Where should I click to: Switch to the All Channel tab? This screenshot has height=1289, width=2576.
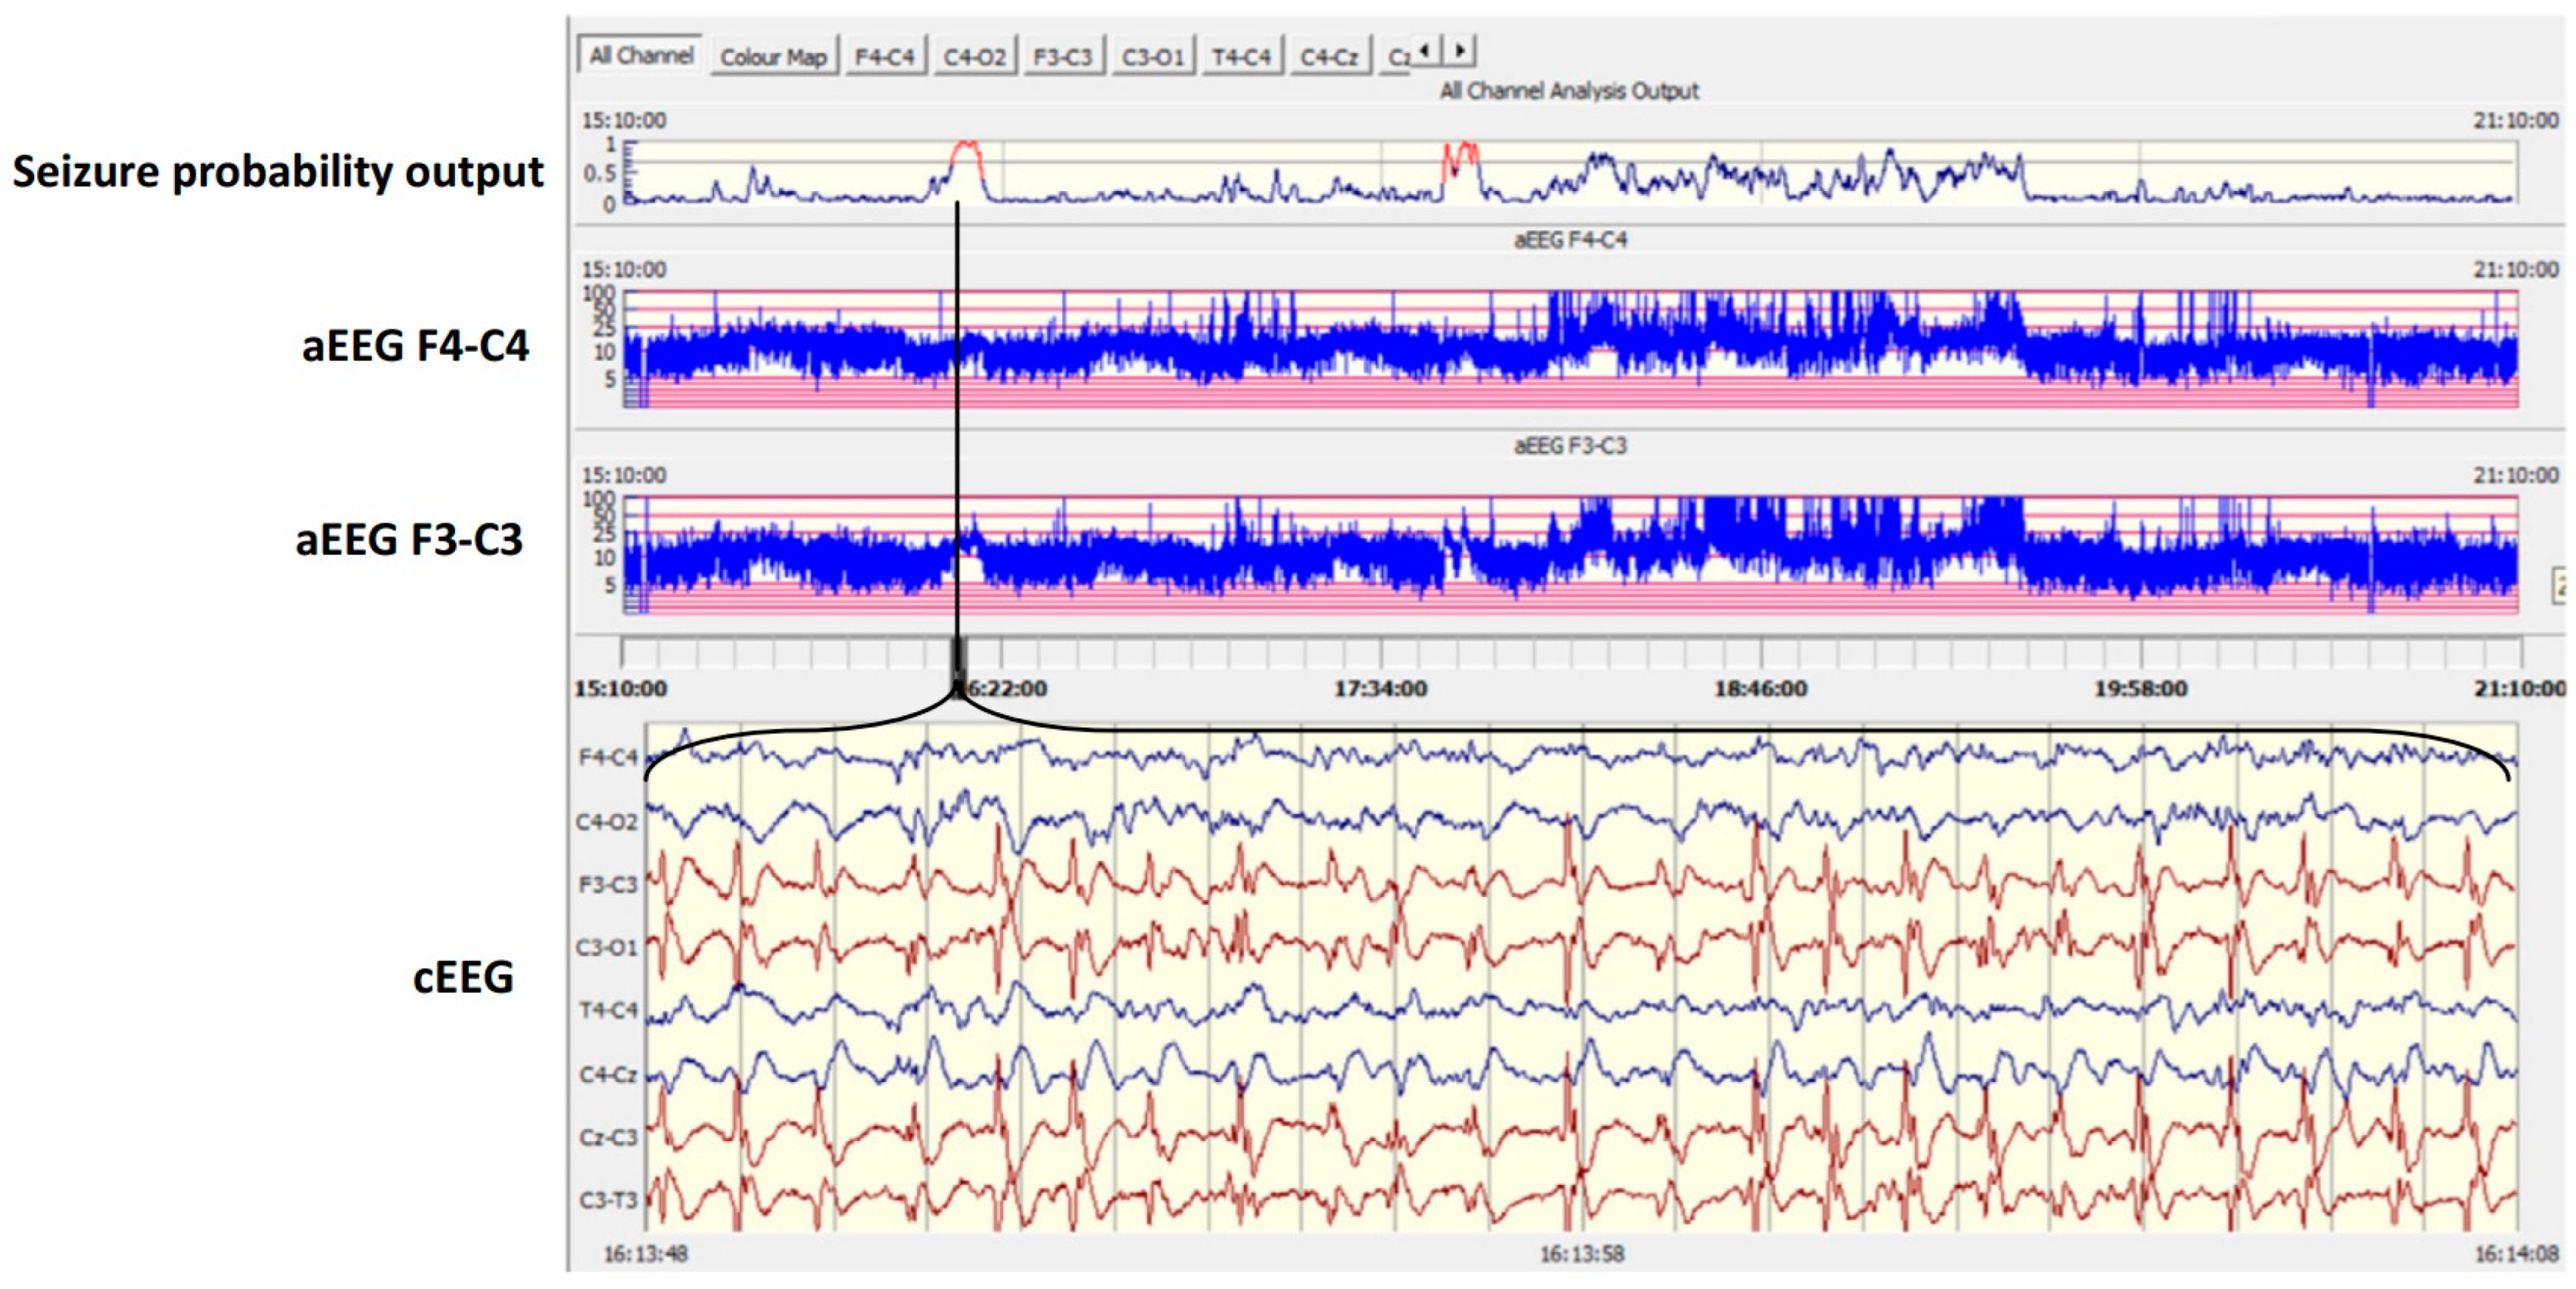pyautogui.click(x=640, y=56)
